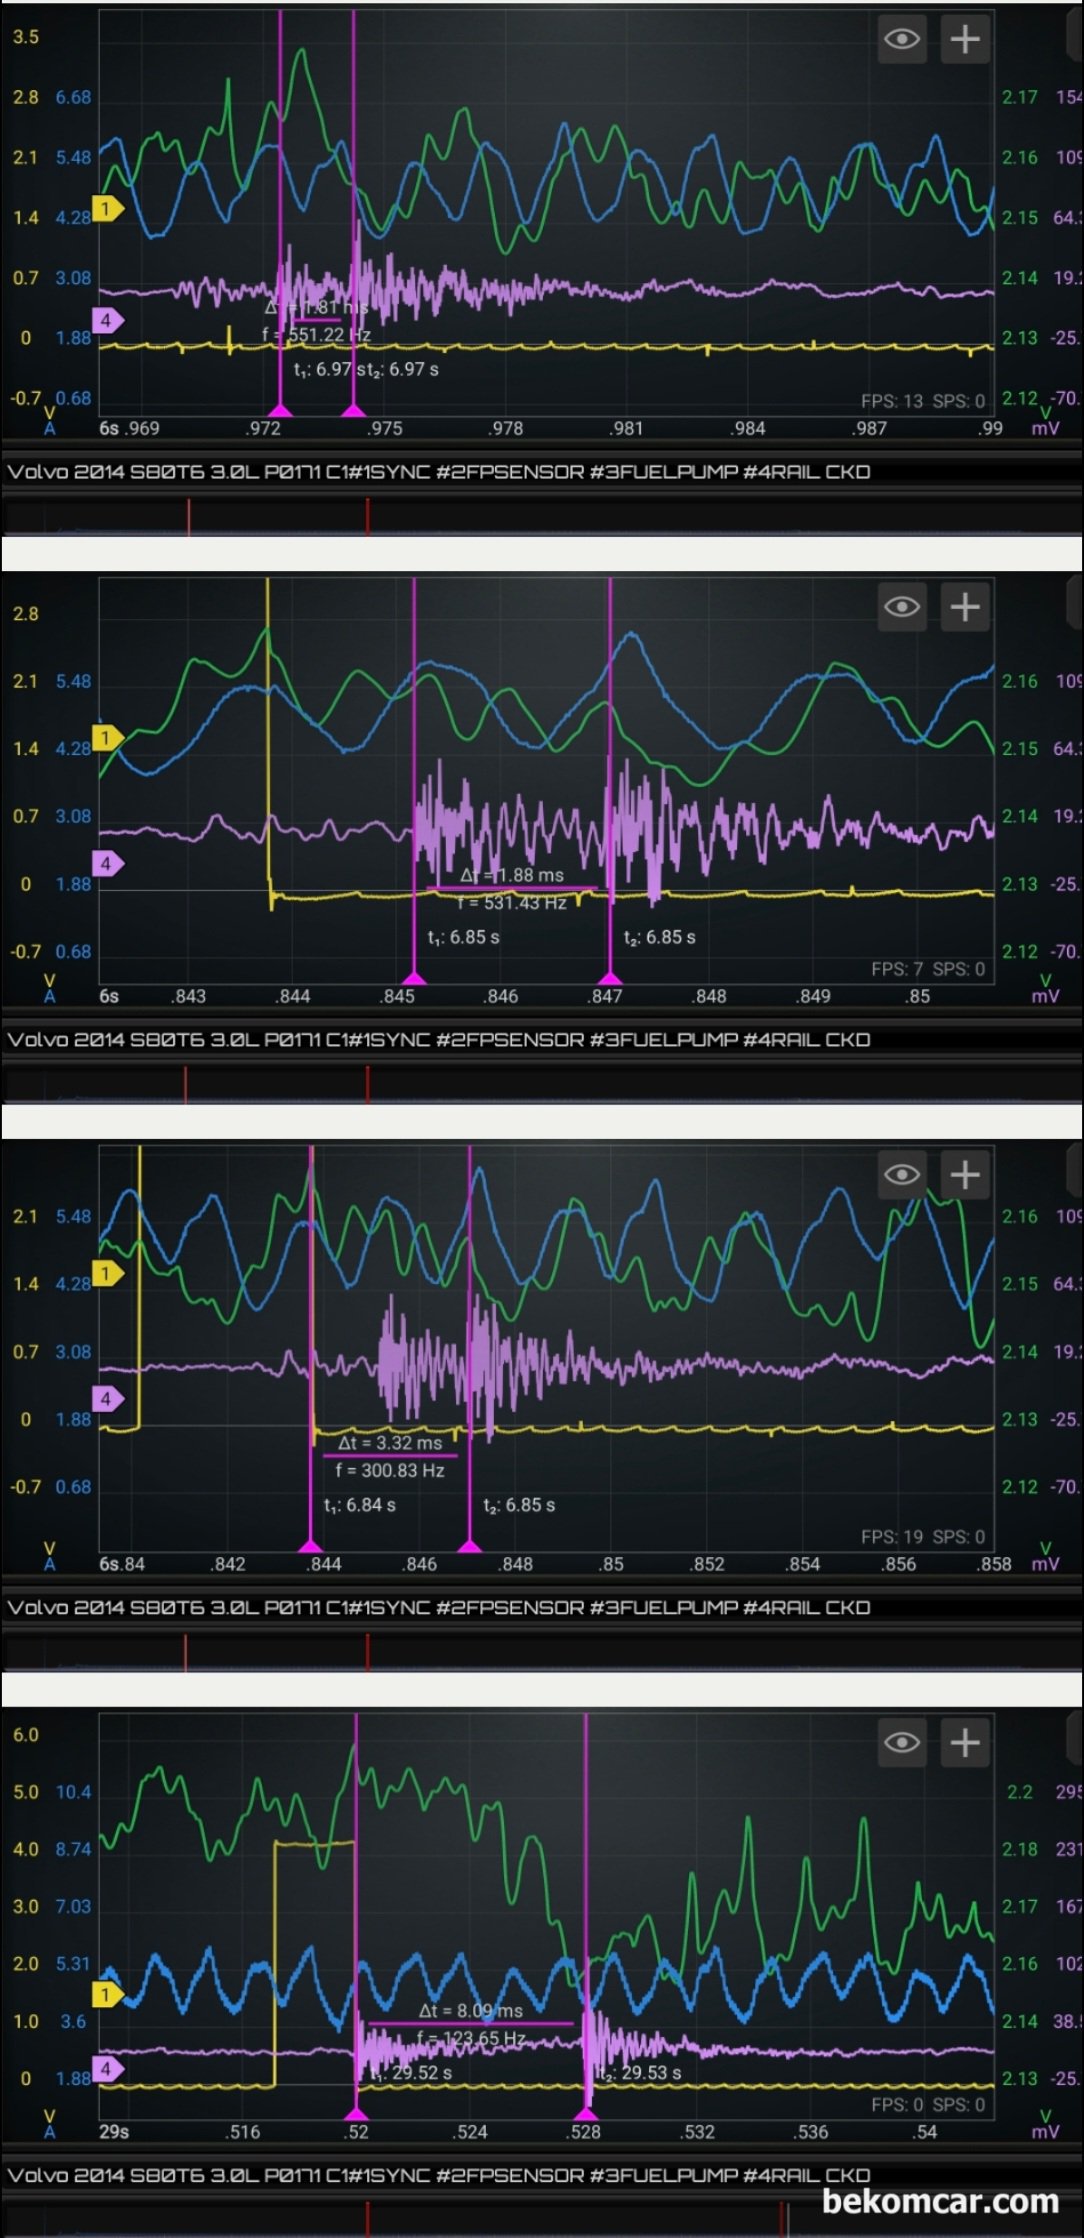
Task: Select purple channel 4 marker in first panel
Action: (x=107, y=320)
